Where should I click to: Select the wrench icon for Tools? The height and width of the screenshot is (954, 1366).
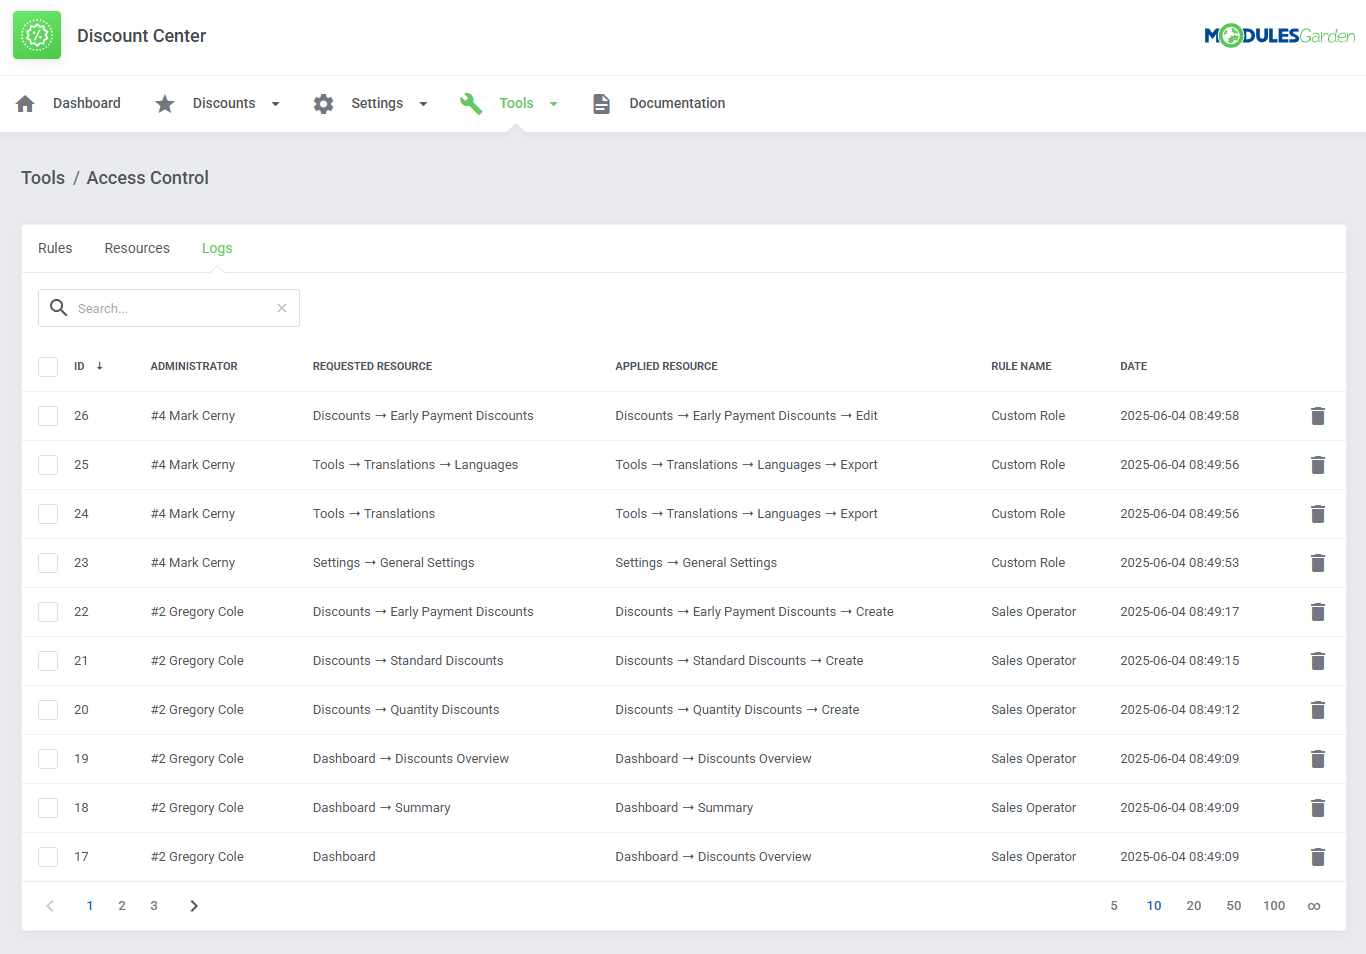(x=471, y=102)
